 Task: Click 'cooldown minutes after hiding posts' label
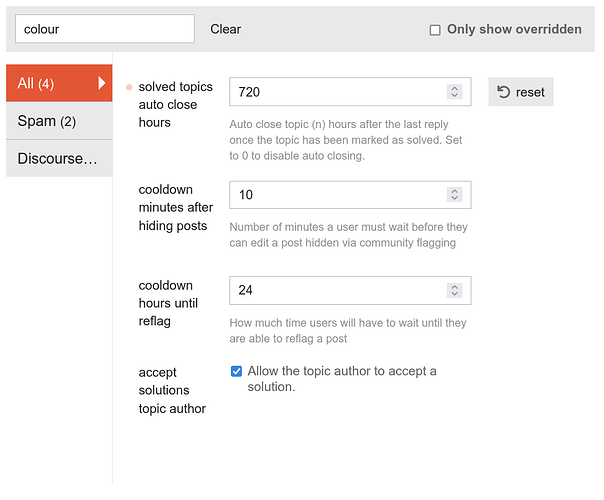click(175, 207)
